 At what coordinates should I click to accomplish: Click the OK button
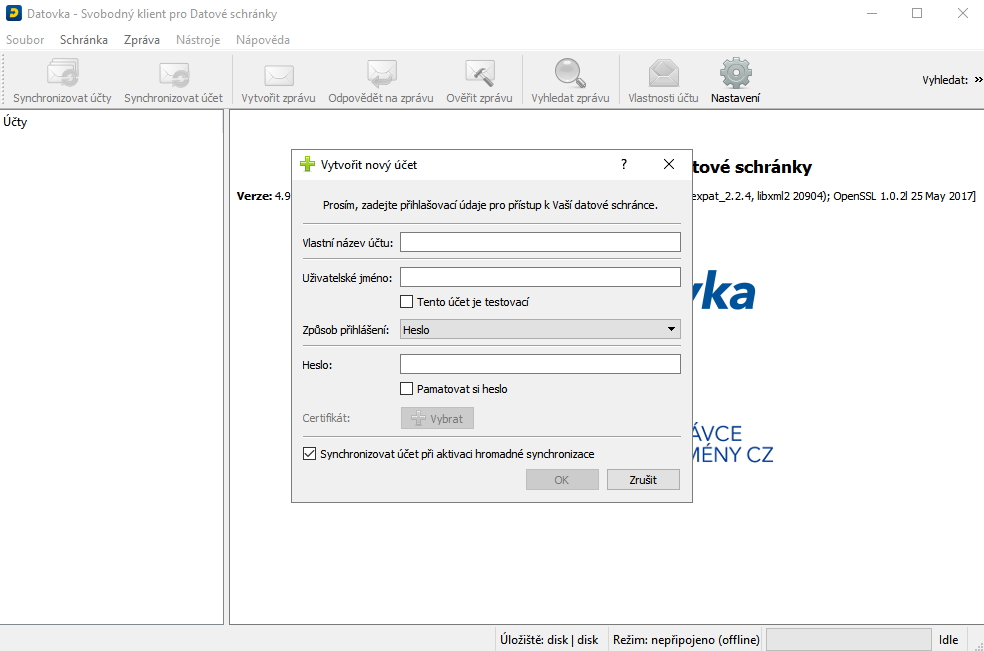click(562, 480)
